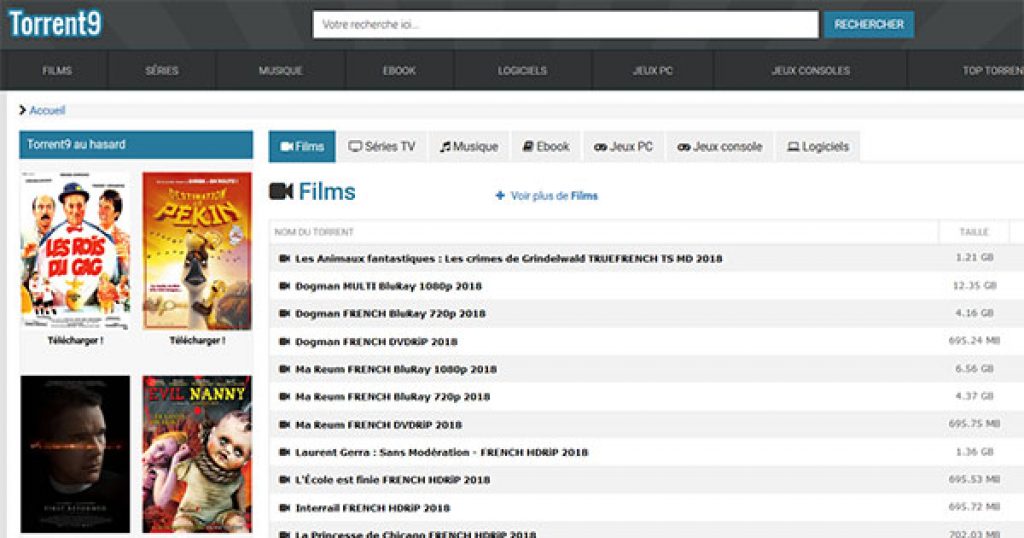The height and width of the screenshot is (538, 1024).
Task: Click camera icon on Les Animaux fantastiques row
Action: 285,259
